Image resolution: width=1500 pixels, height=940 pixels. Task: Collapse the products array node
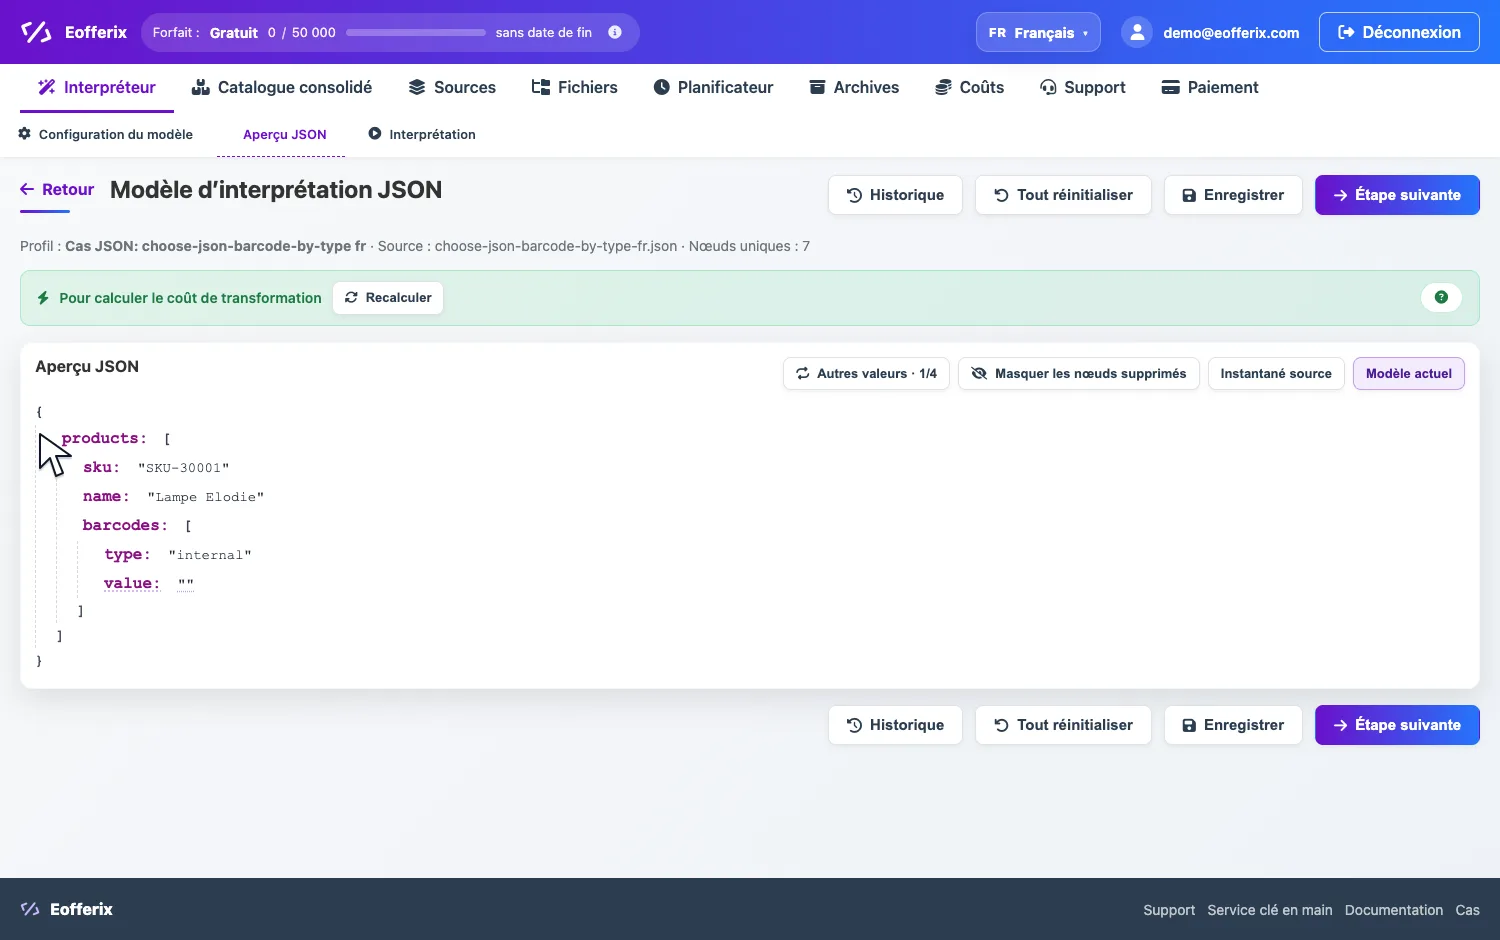point(104,438)
